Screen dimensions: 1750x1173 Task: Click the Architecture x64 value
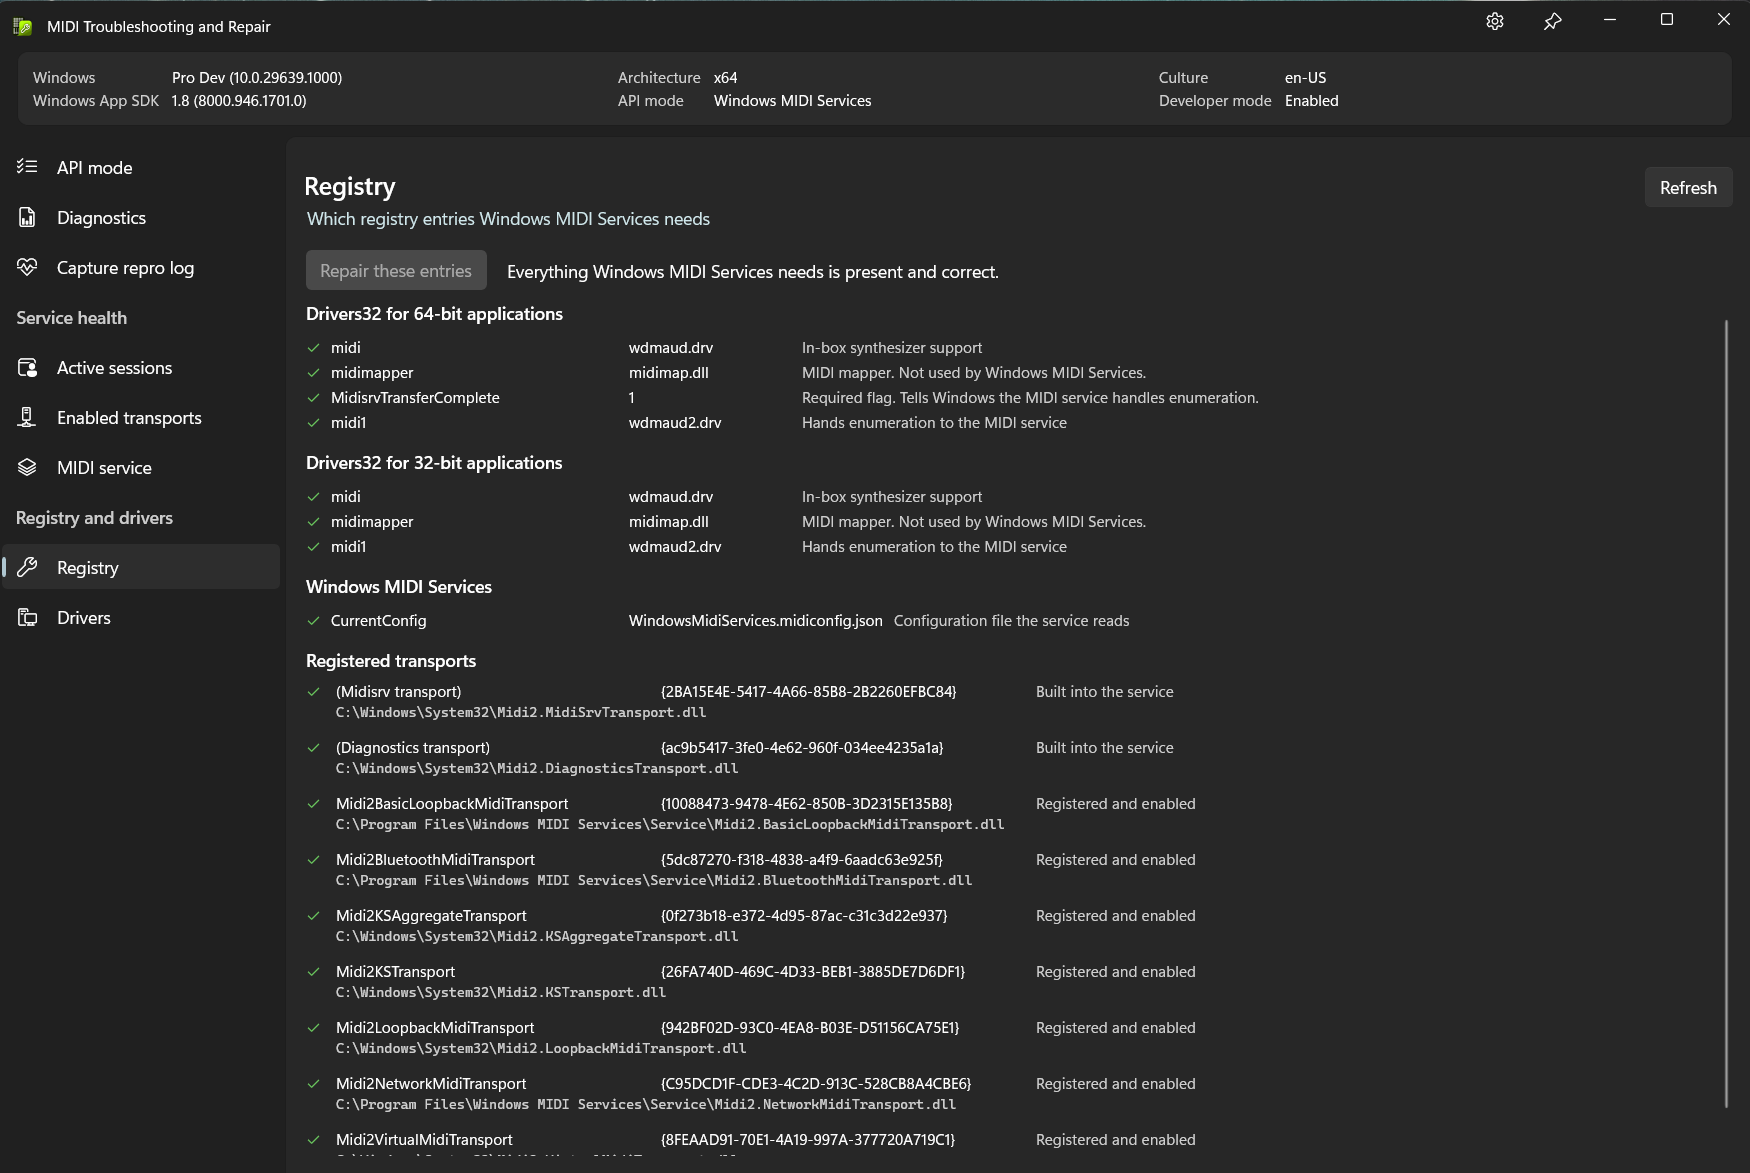point(725,78)
